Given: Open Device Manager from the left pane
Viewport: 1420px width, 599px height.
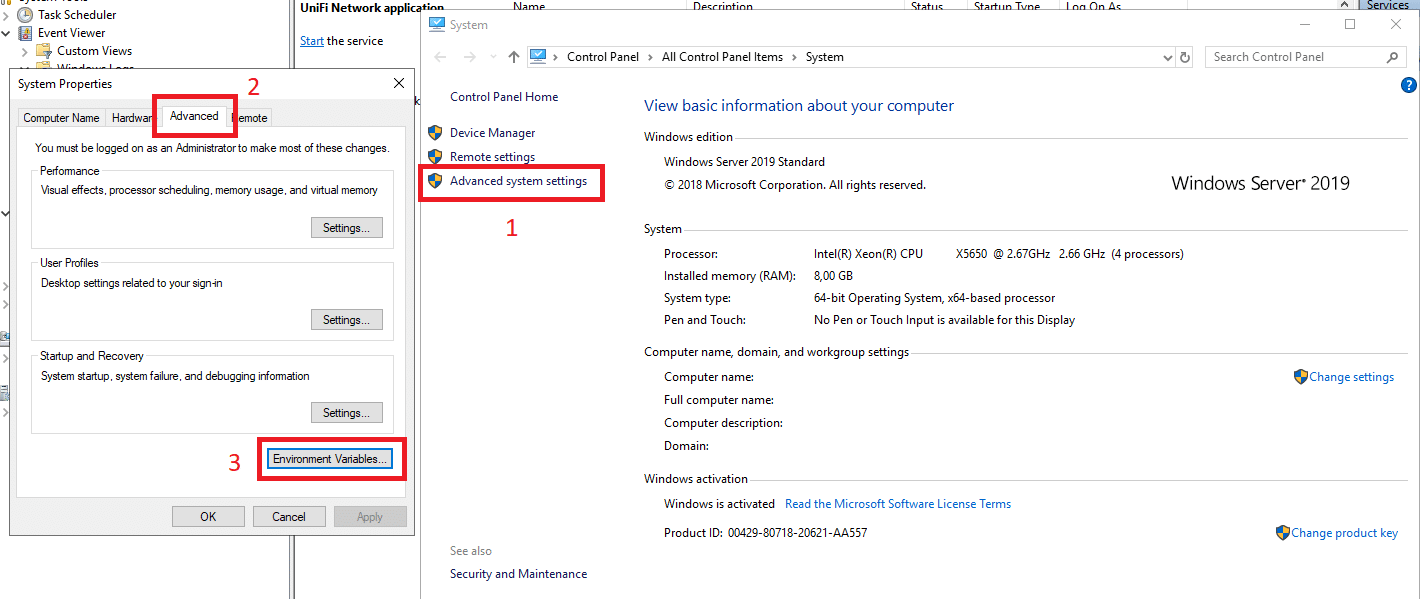Looking at the screenshot, I should tap(492, 133).
